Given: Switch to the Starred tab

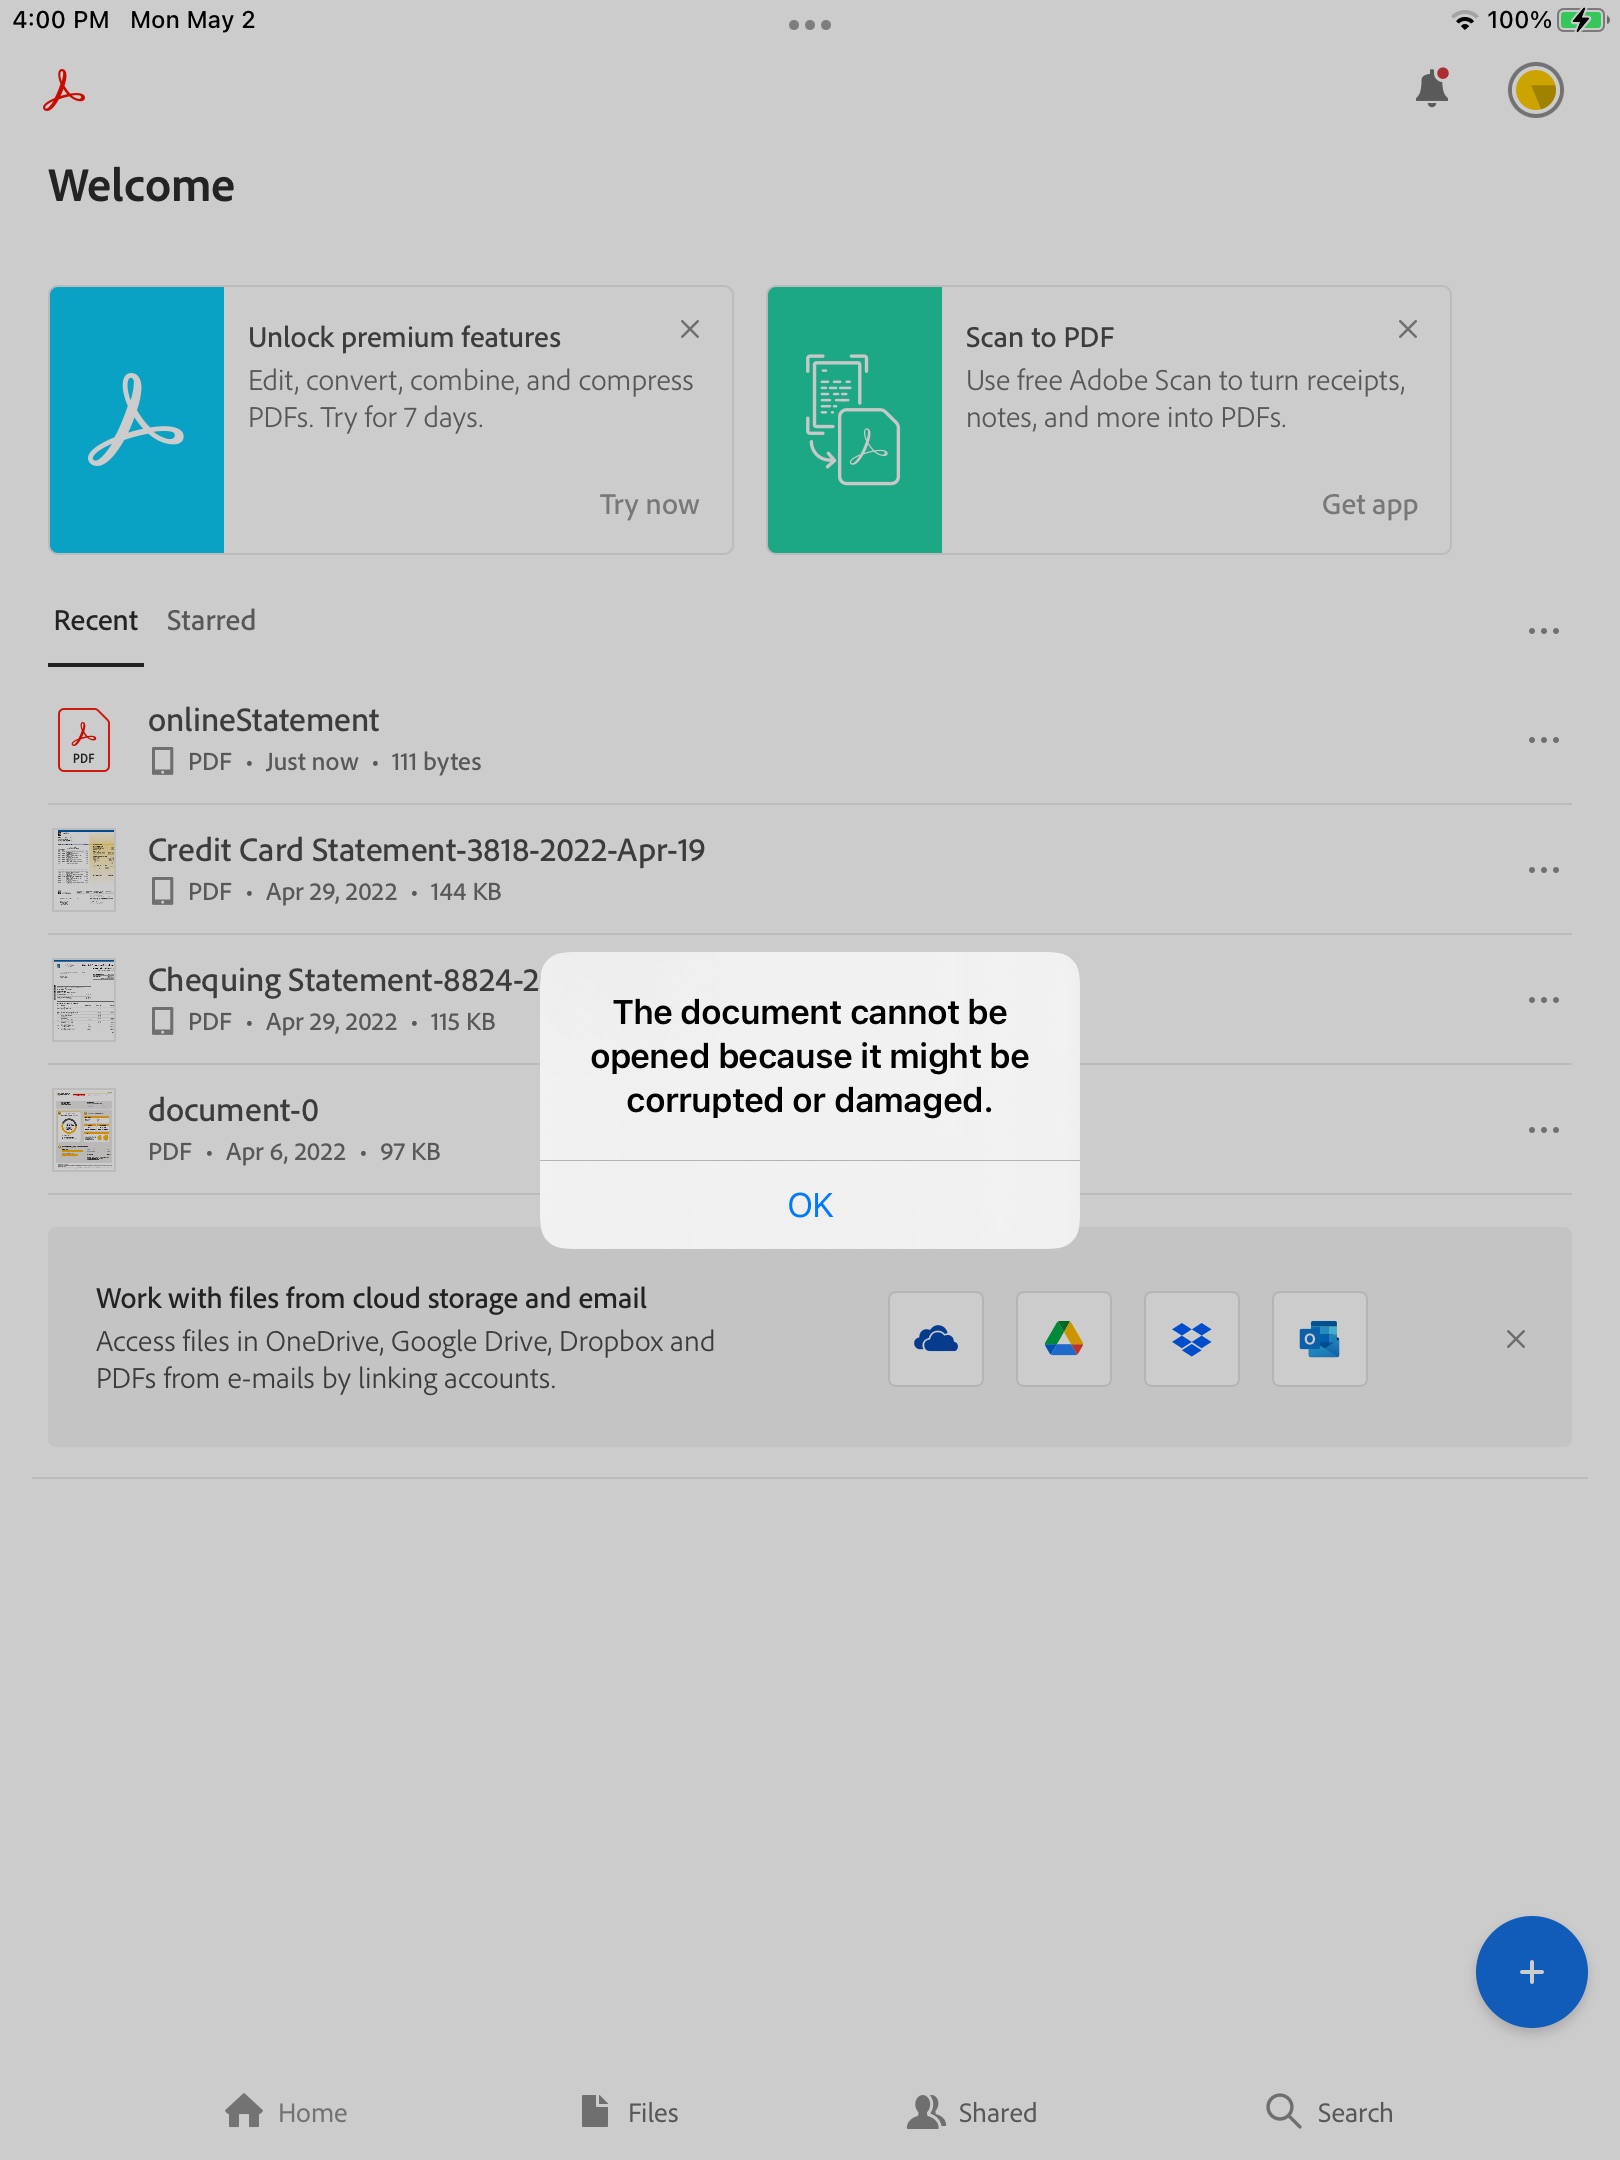Looking at the screenshot, I should click(x=210, y=620).
